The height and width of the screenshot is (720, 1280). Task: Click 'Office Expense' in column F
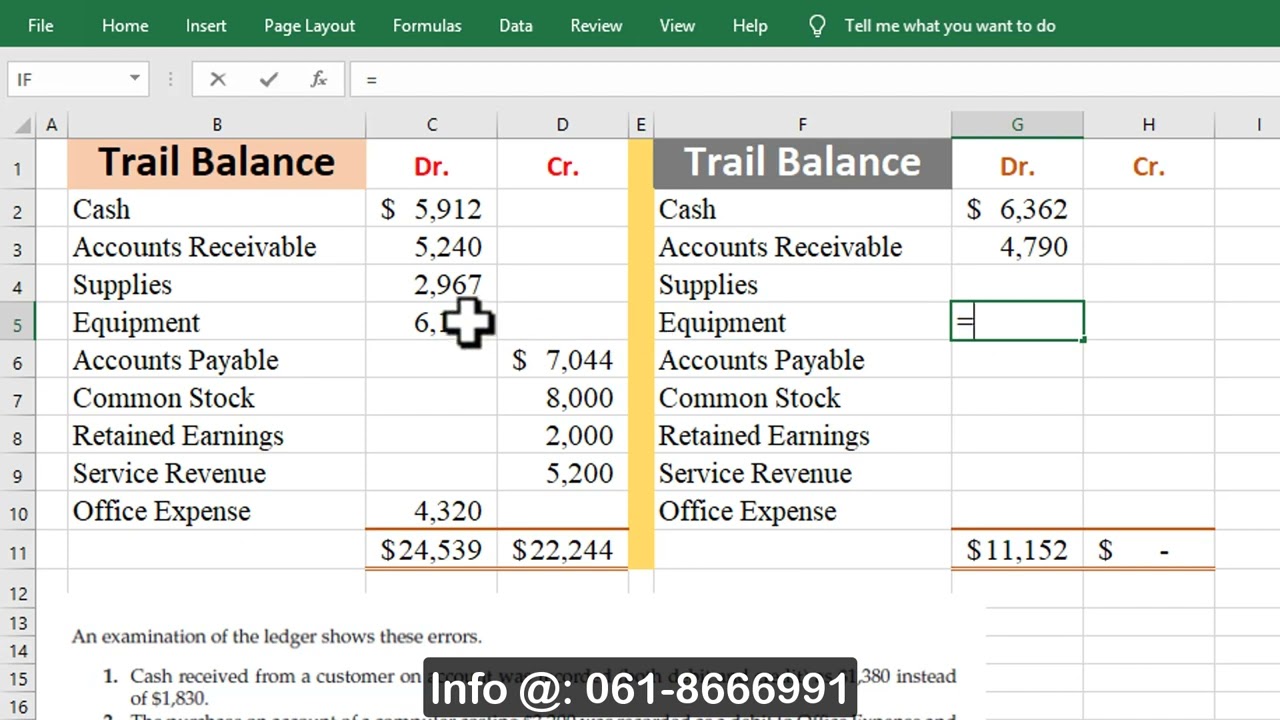(747, 512)
